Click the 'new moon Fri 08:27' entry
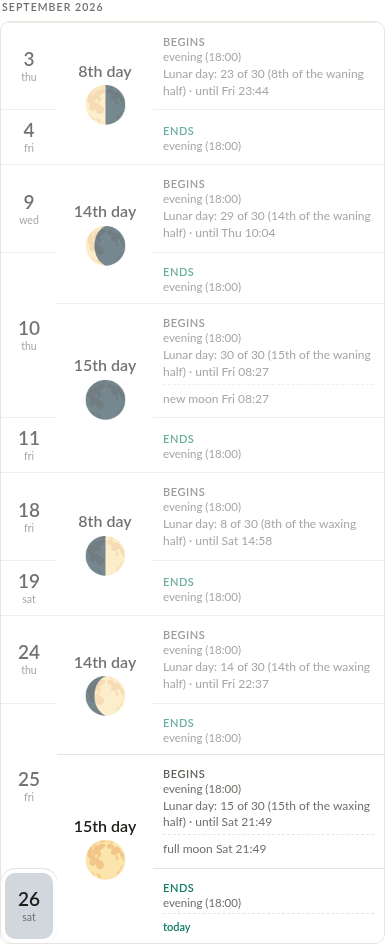 click(216, 399)
